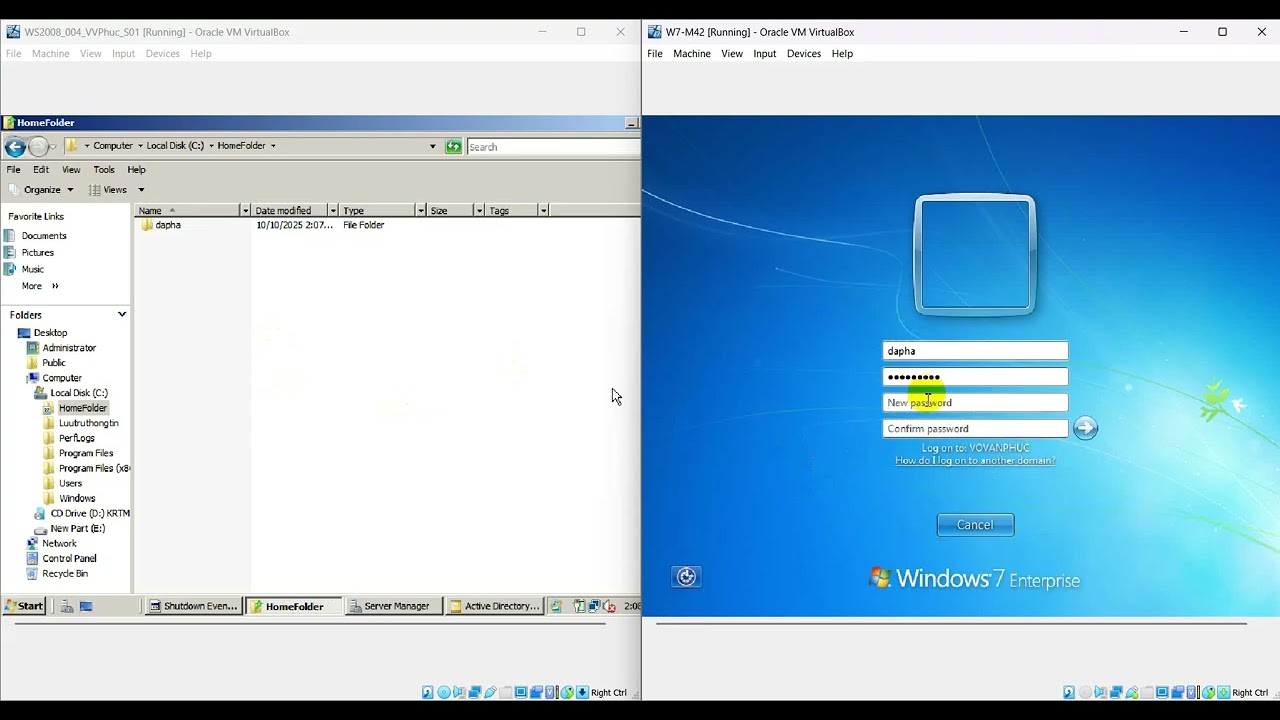Open the Start menu in WS2008
The height and width of the screenshot is (720, 1280).
tap(24, 606)
